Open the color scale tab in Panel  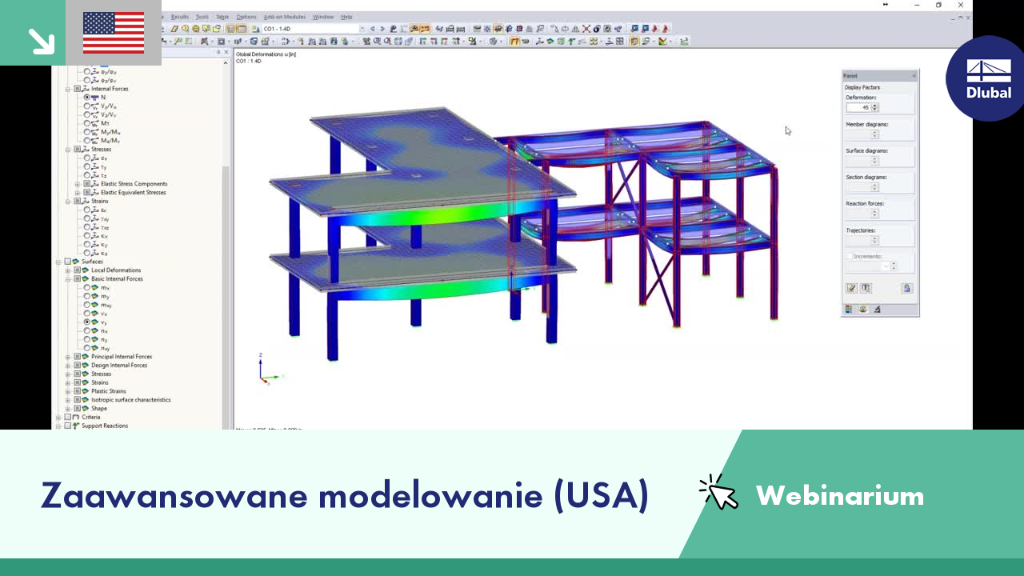pos(848,310)
